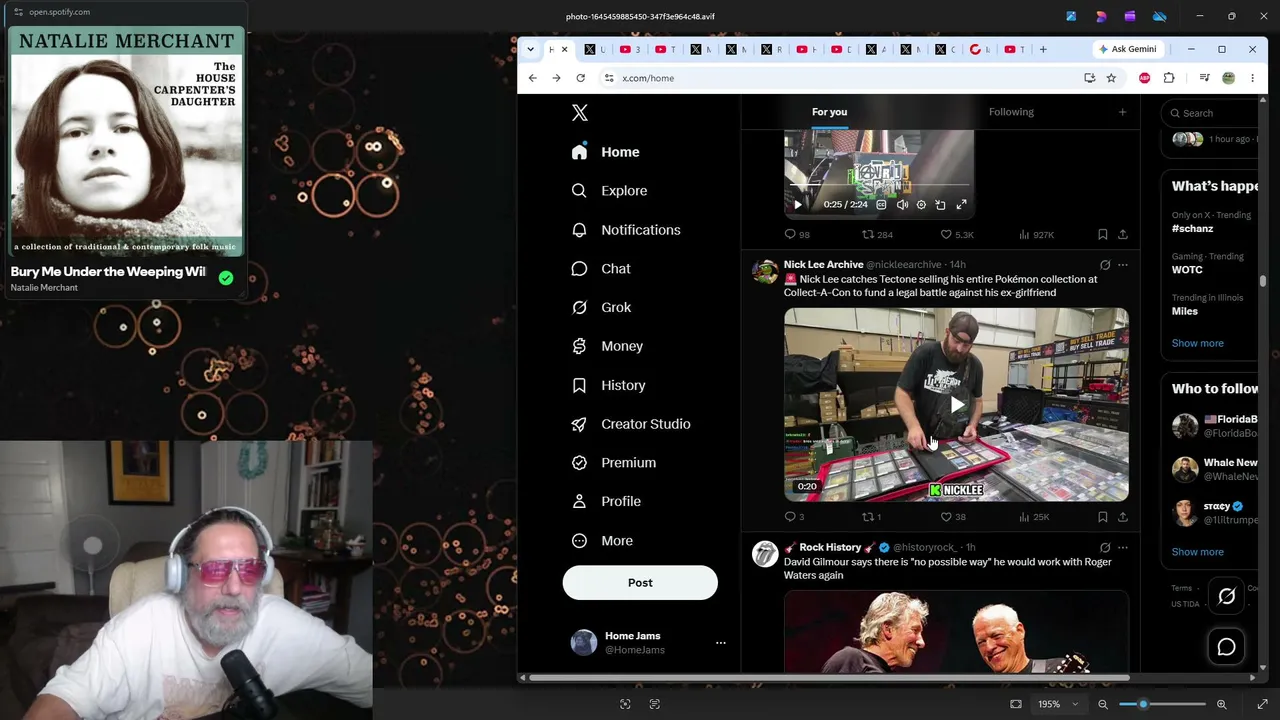Bookmark this page with the star icon
Image resolution: width=1280 pixels, height=720 pixels.
(1111, 78)
